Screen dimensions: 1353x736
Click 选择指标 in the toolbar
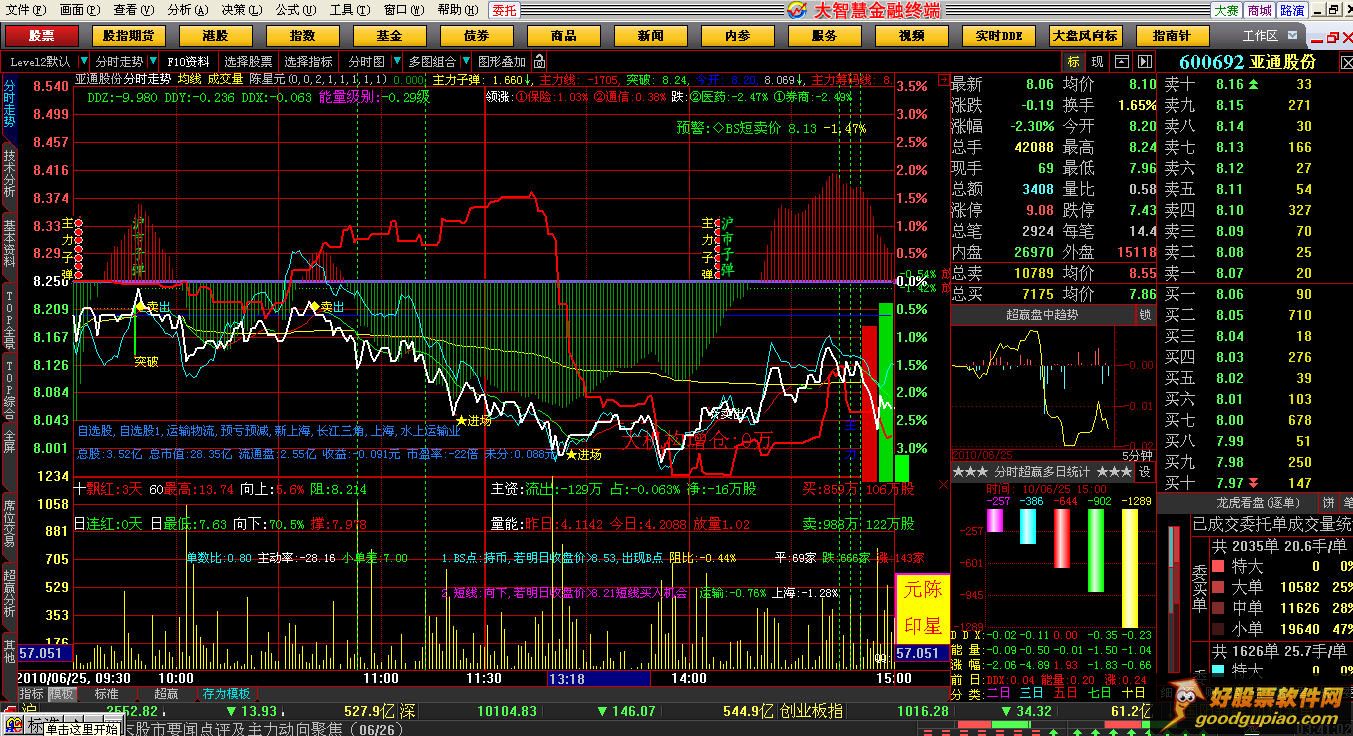pos(309,62)
